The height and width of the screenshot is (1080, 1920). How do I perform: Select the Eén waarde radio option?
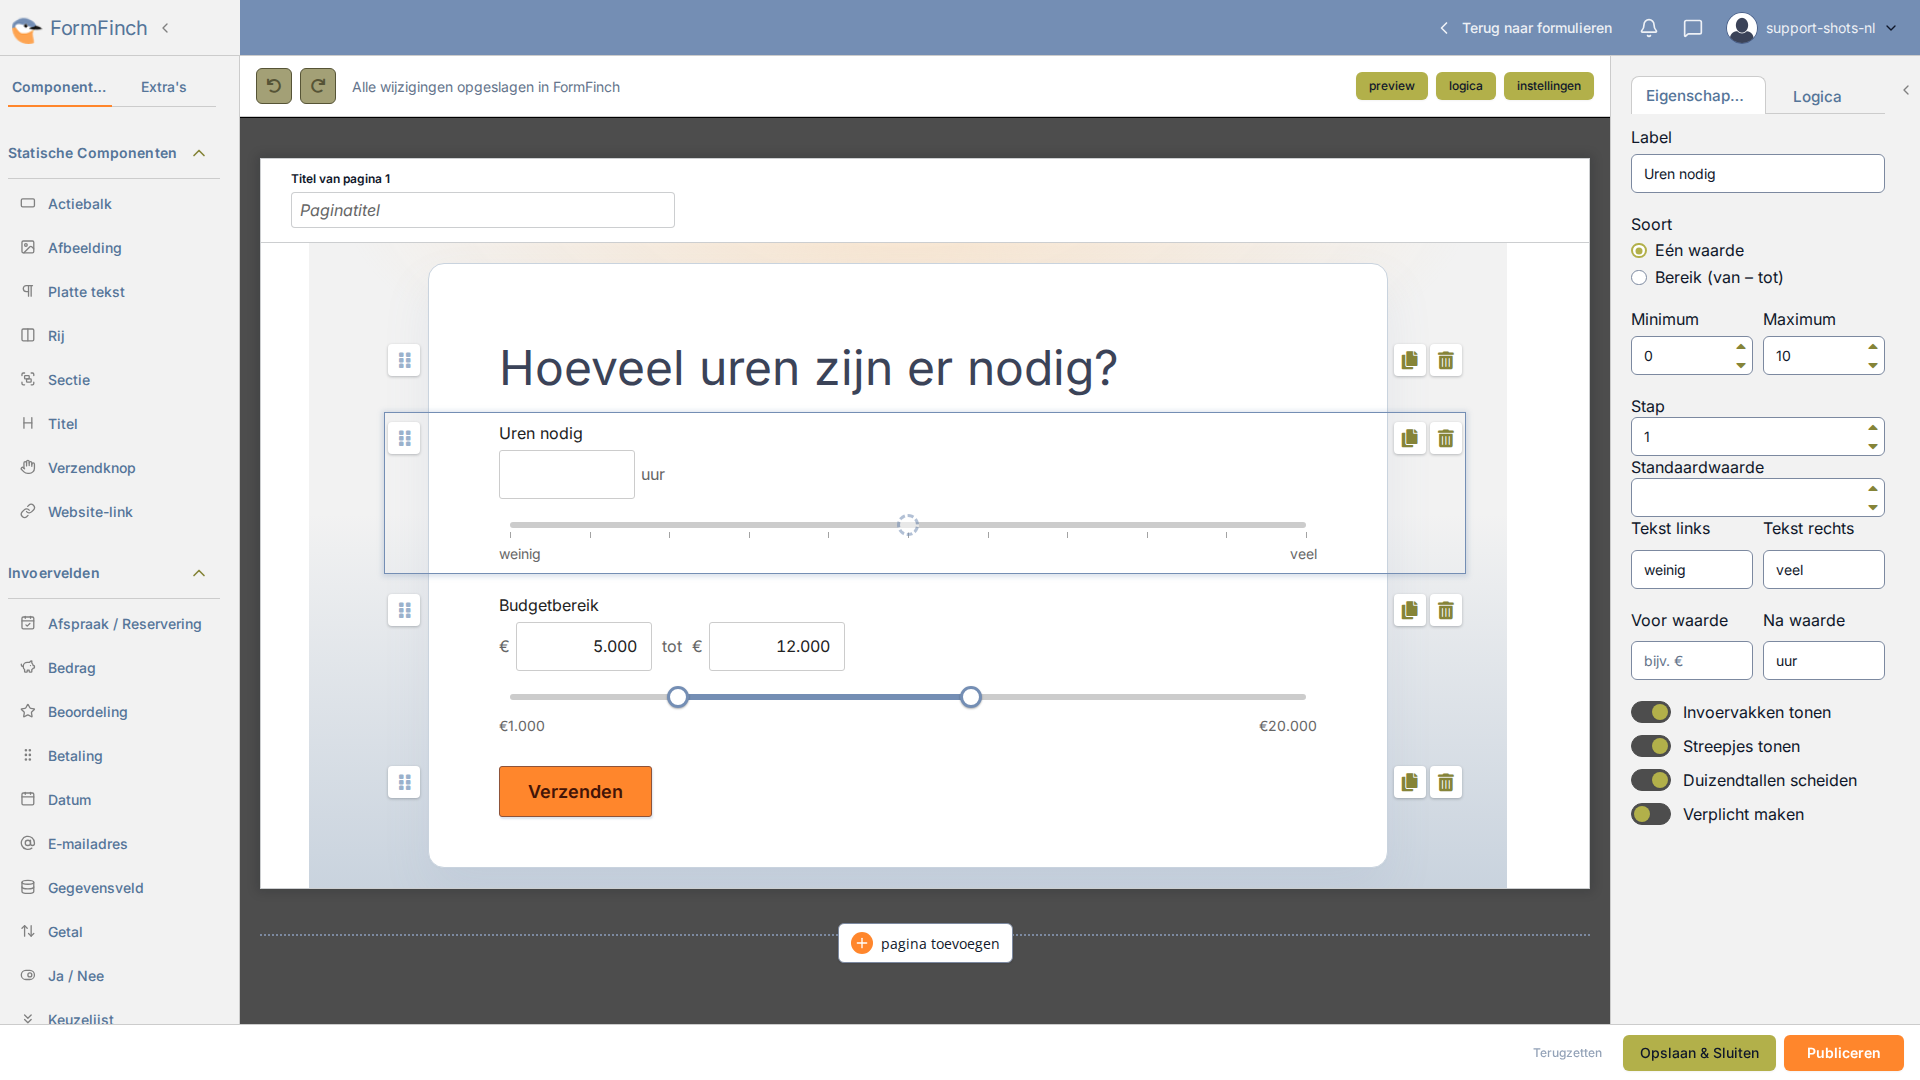click(1639, 251)
